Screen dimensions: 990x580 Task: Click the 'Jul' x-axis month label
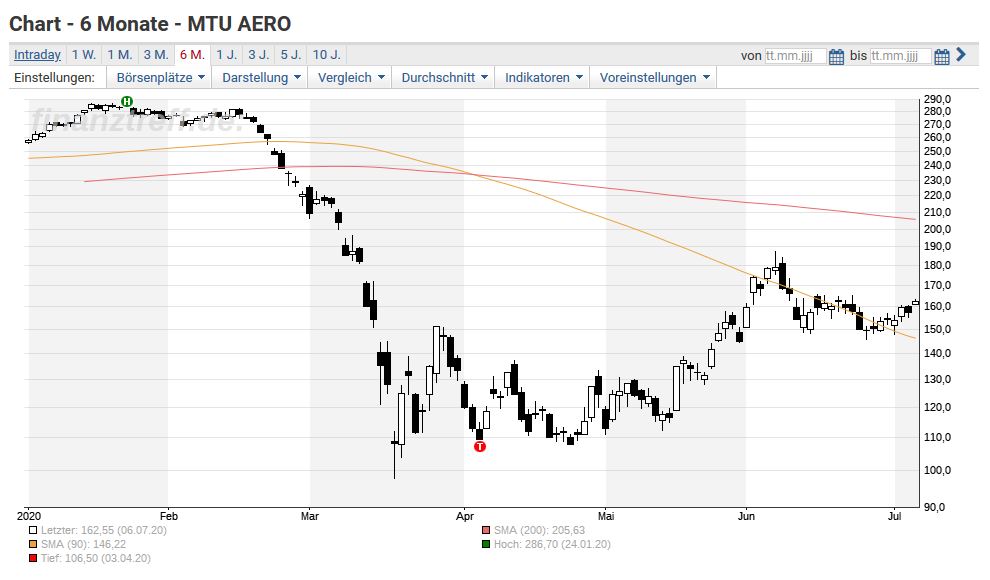(894, 516)
